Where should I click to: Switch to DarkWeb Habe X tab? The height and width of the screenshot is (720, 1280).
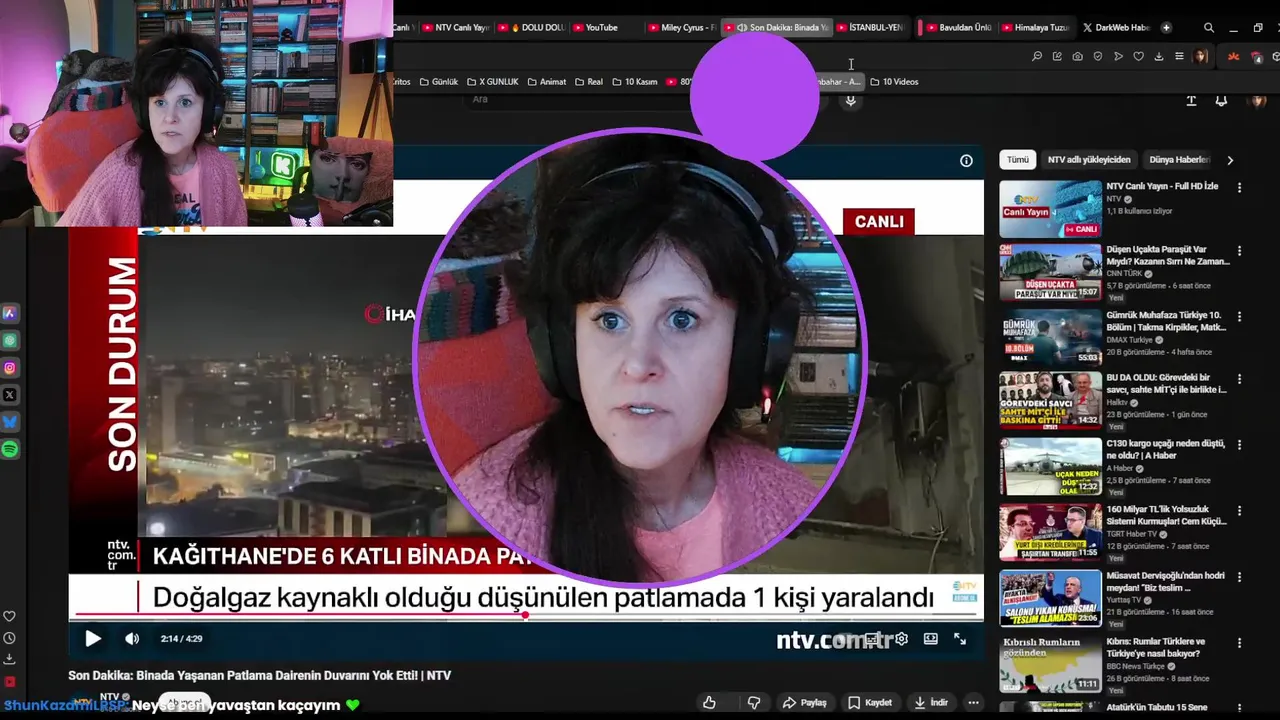1116,27
